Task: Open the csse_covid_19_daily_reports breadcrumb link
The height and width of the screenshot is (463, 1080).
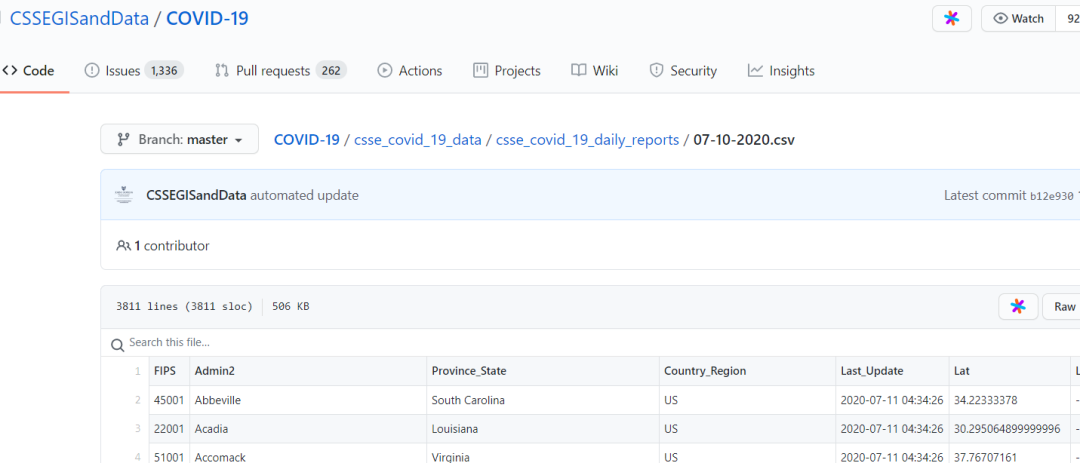Action: point(587,140)
